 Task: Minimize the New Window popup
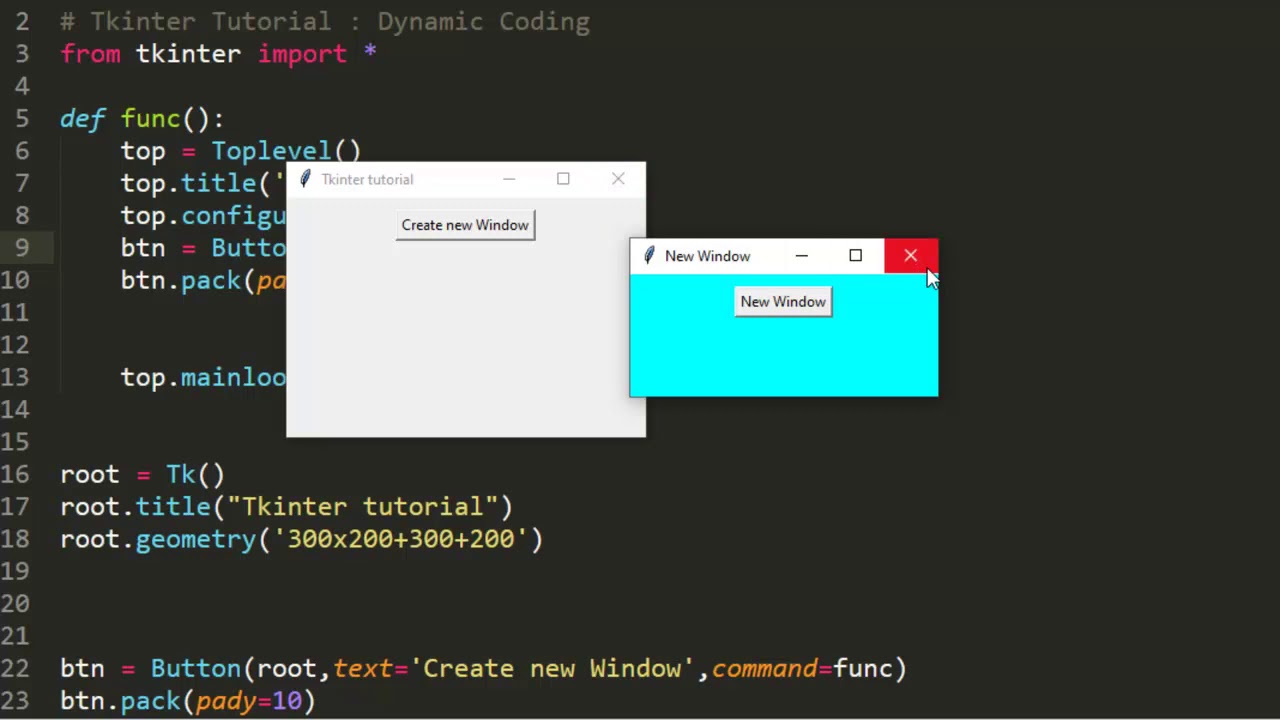pyautogui.click(x=801, y=256)
